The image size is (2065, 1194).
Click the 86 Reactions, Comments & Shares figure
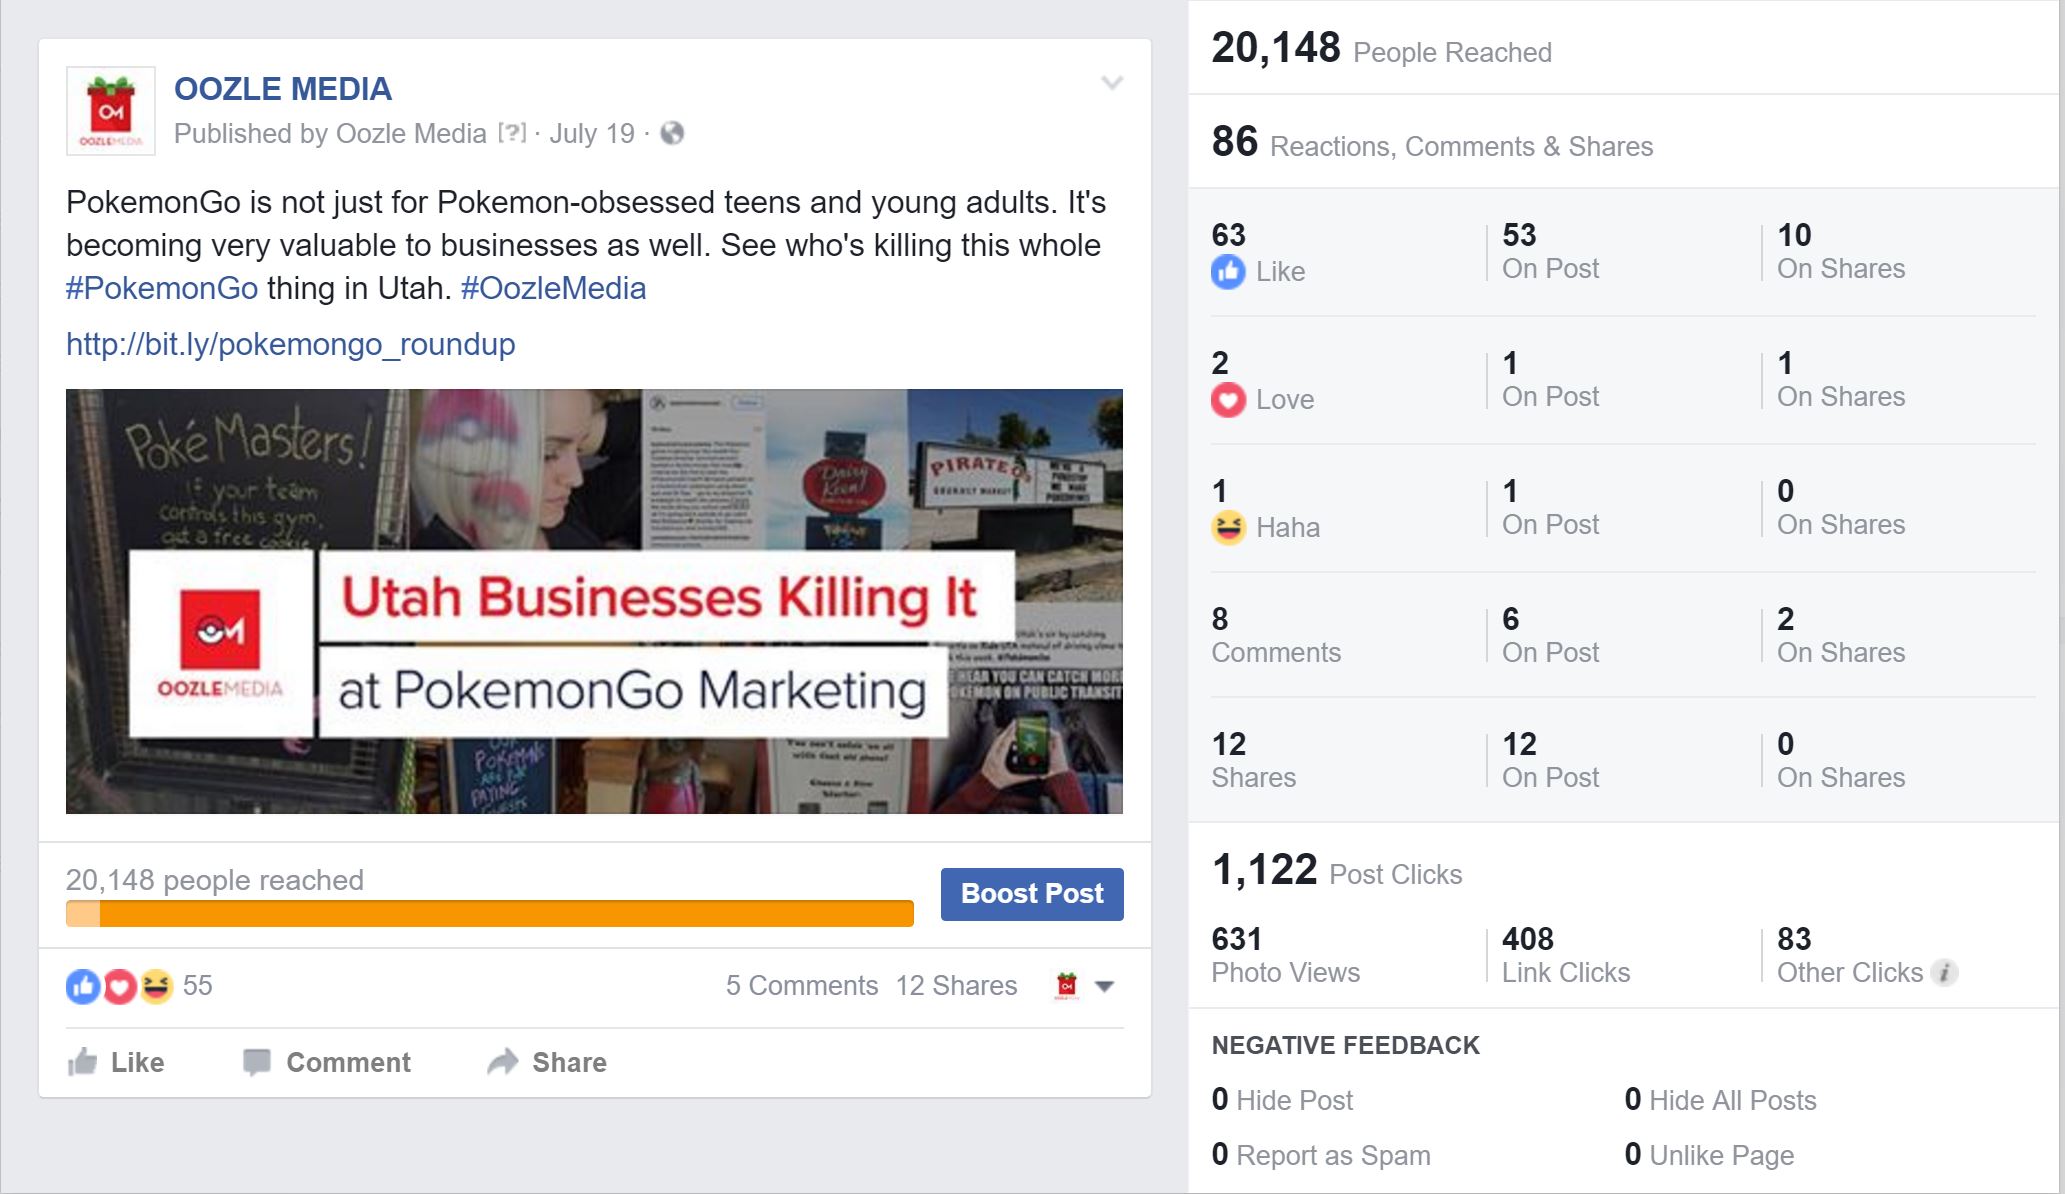[1432, 142]
